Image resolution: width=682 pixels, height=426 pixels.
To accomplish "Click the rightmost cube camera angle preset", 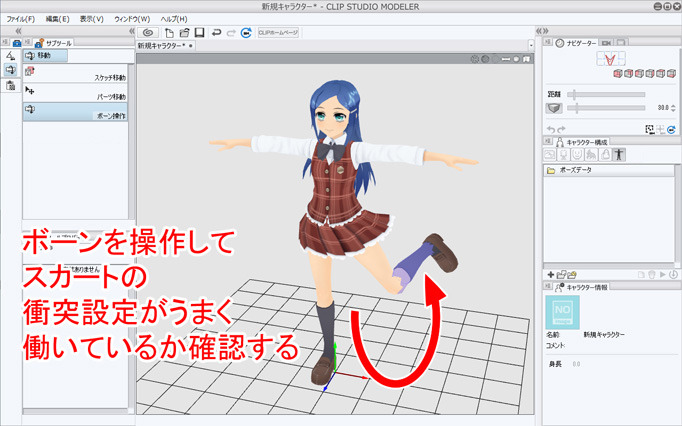I will pos(671,74).
